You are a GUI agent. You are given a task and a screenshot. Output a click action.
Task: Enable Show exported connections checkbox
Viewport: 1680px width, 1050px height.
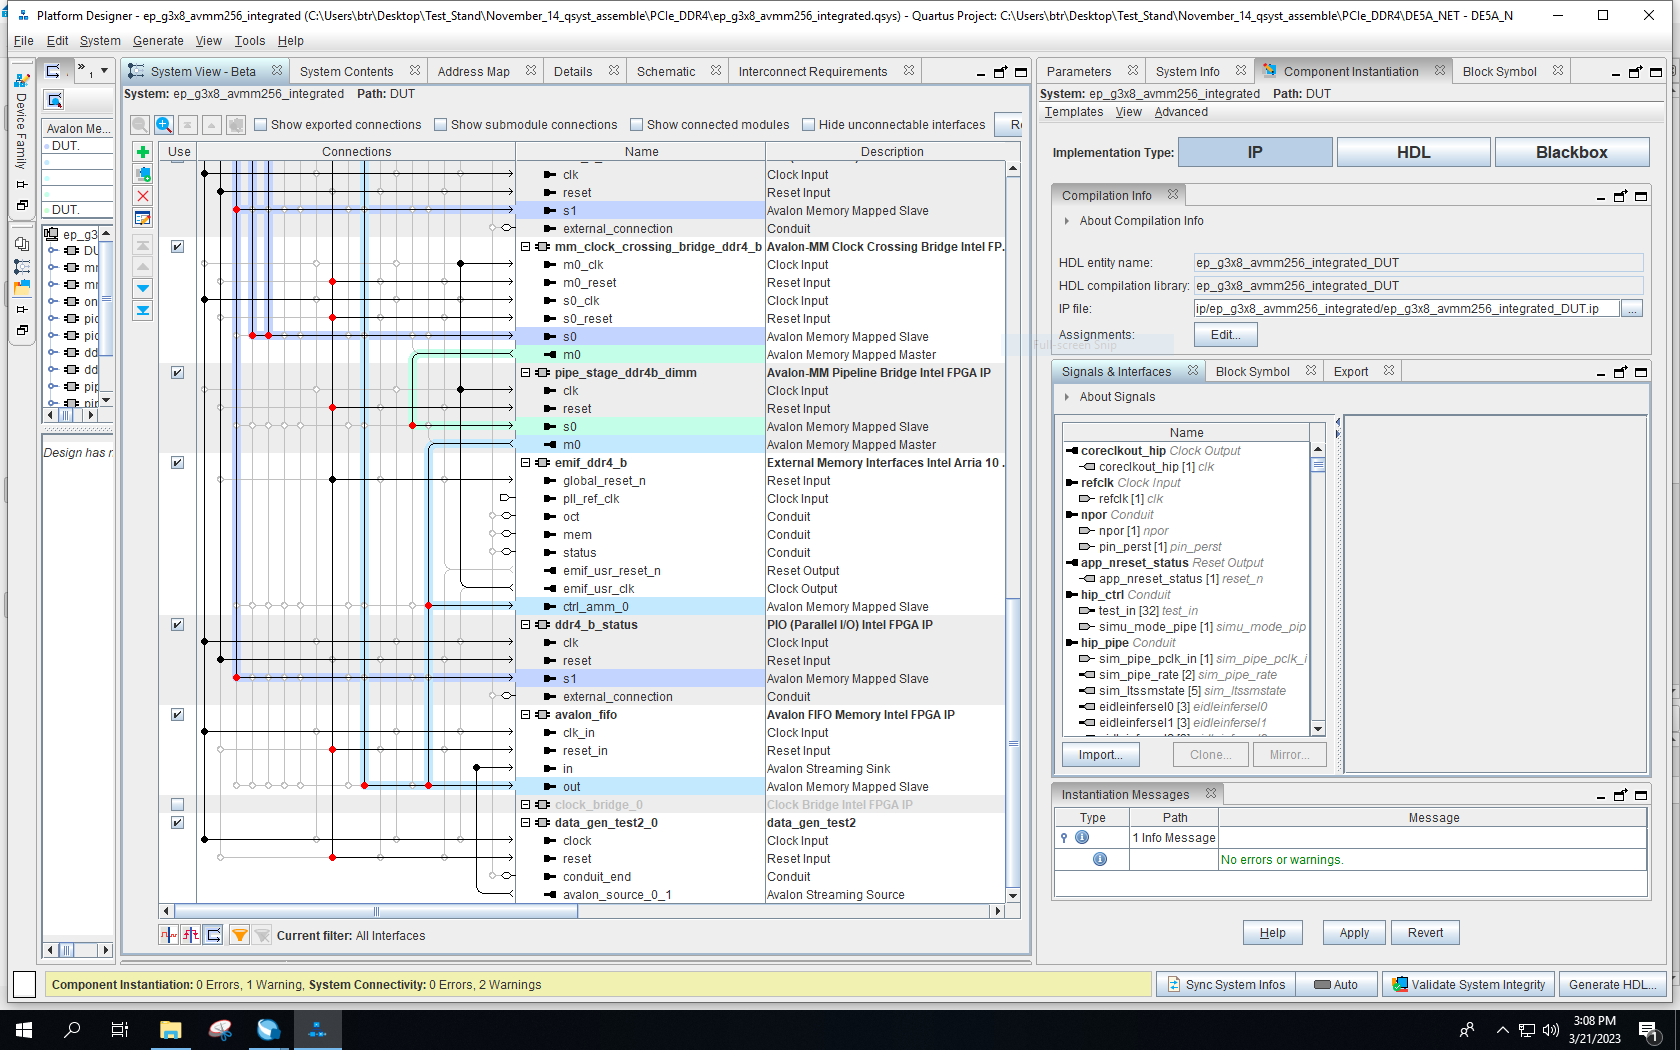pyautogui.click(x=261, y=125)
